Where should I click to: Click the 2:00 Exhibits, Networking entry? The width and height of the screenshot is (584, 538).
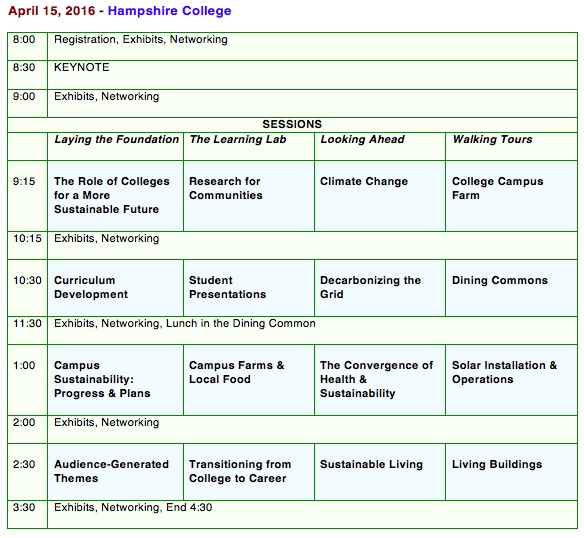(107, 423)
